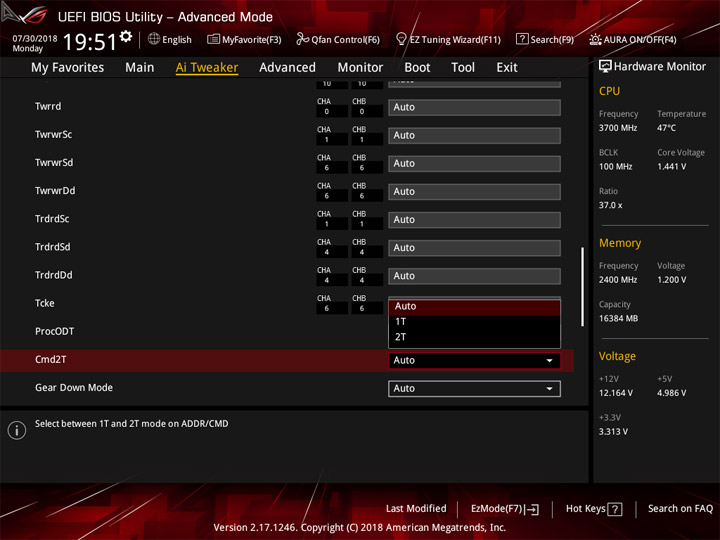Choose 2T in Cmd2T dropdown list
This screenshot has height=540, width=720.
pyautogui.click(x=474, y=337)
